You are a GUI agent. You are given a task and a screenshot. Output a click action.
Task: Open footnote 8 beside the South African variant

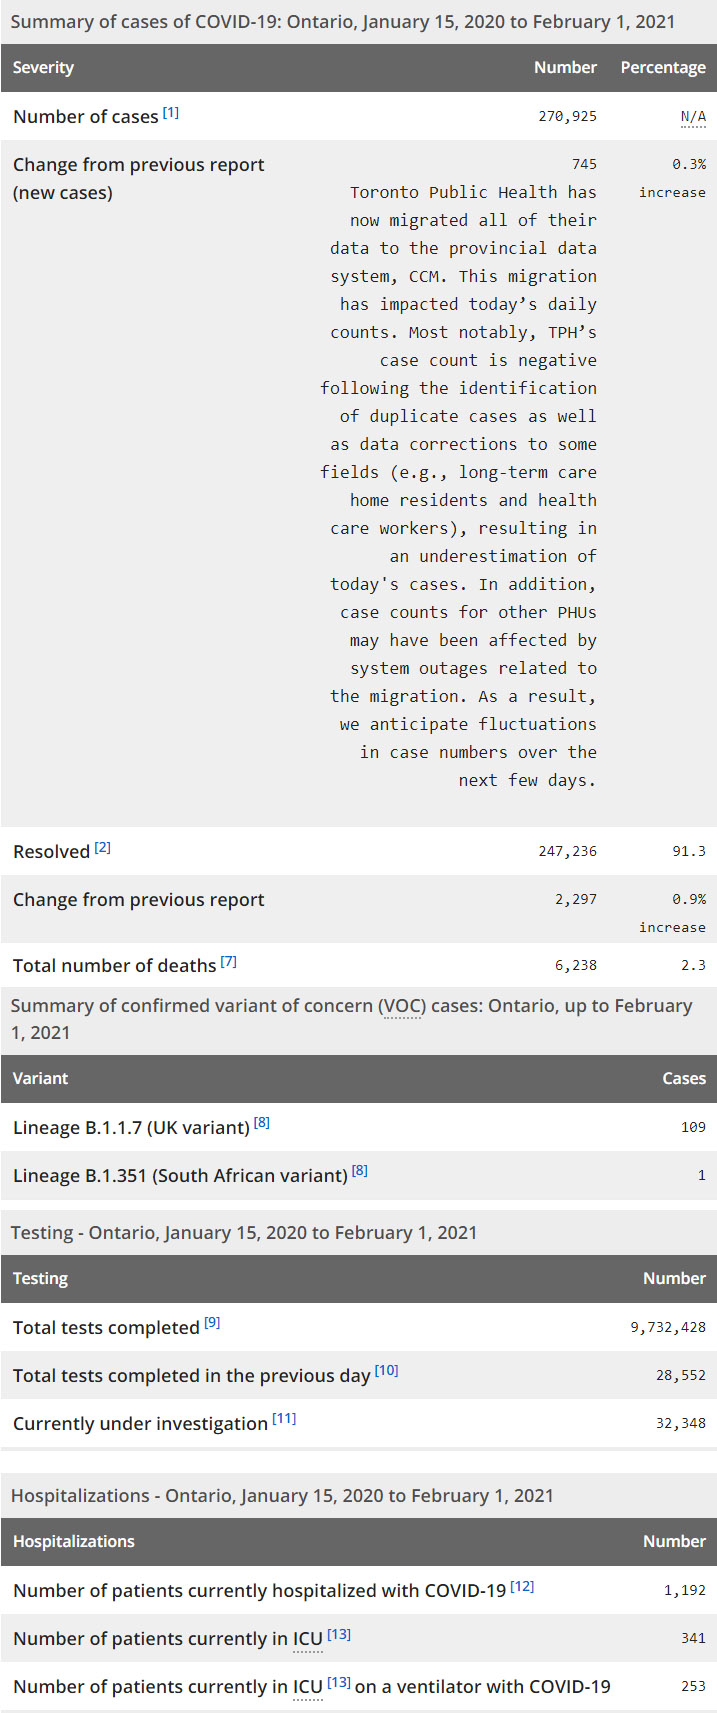360,1171
